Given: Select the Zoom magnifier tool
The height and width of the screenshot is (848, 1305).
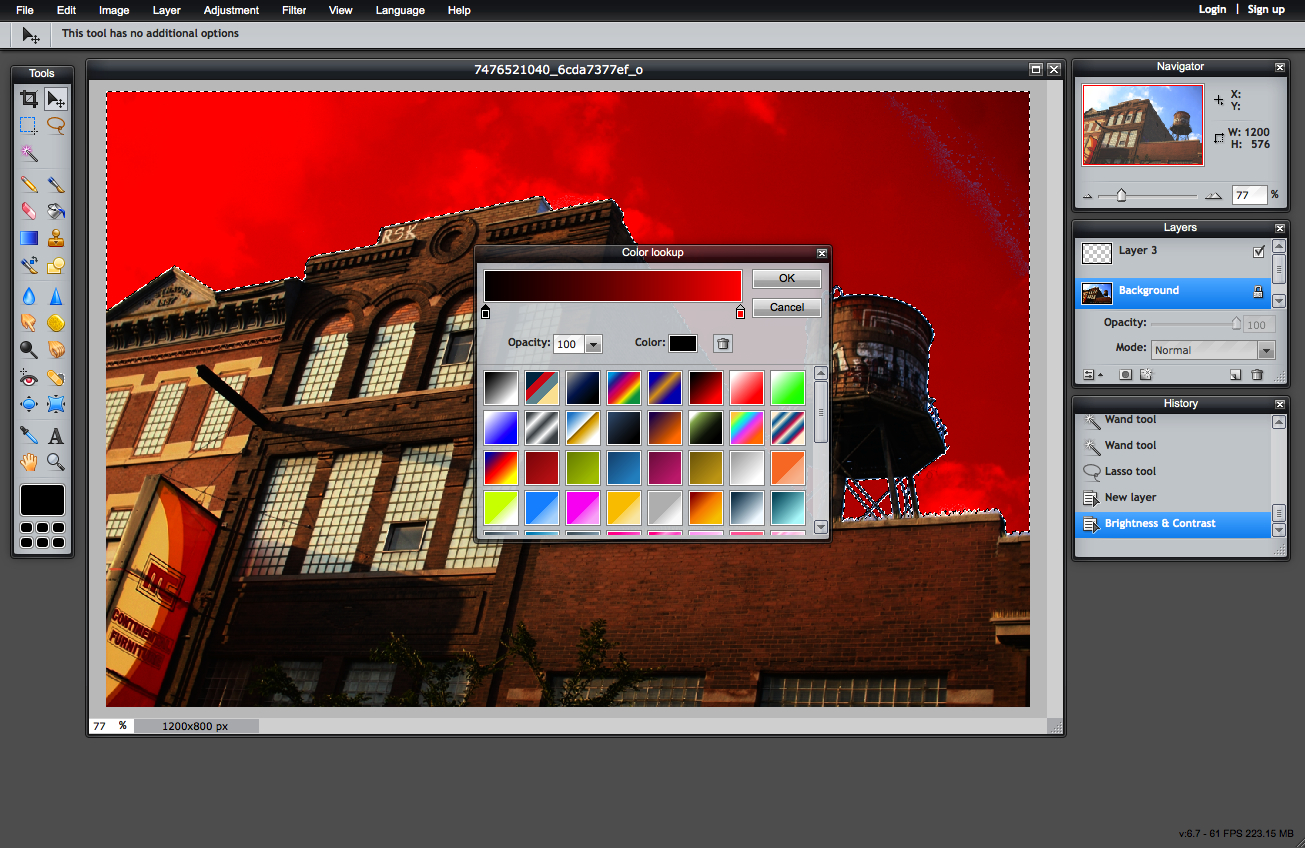Looking at the screenshot, I should [56, 462].
